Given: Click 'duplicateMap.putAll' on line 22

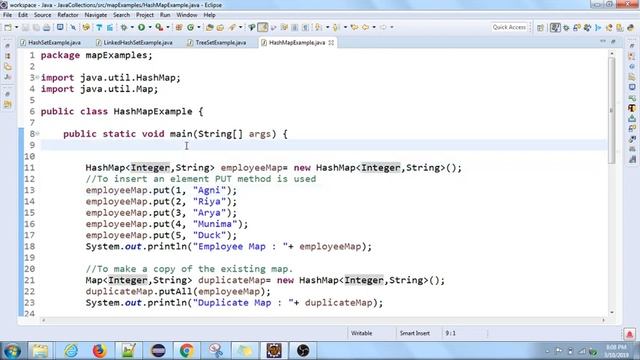Looking at the screenshot, I should click(x=139, y=291).
